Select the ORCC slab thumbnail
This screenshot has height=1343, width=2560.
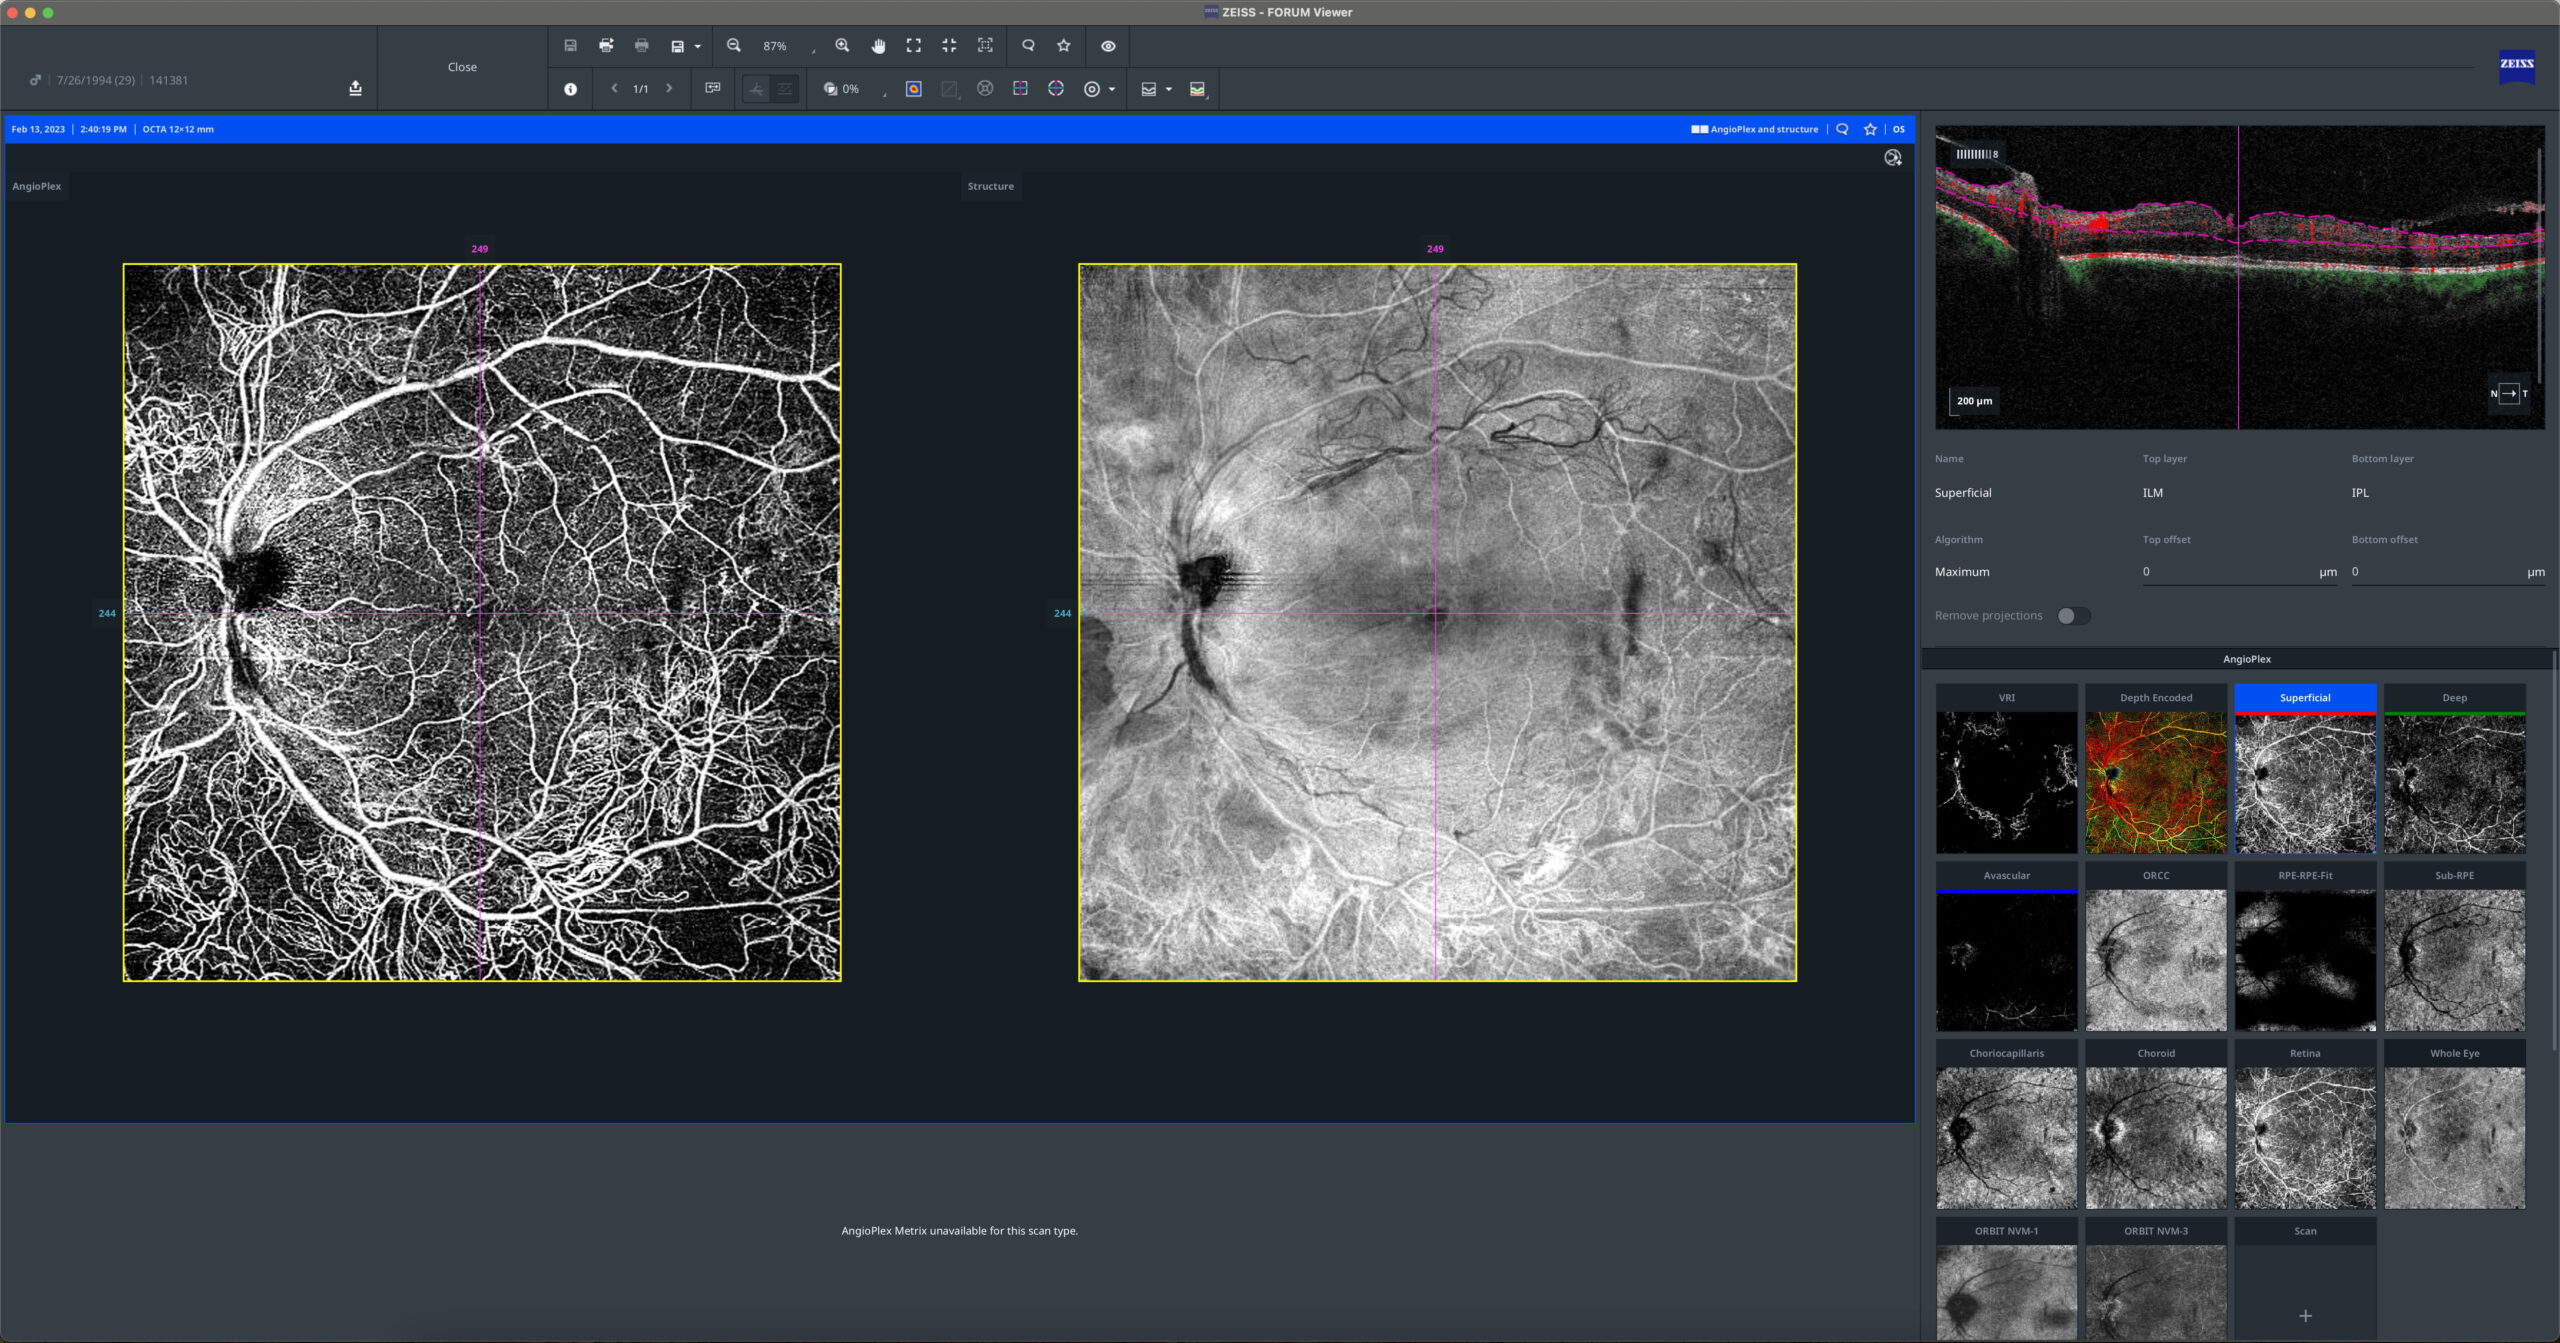coord(2156,946)
